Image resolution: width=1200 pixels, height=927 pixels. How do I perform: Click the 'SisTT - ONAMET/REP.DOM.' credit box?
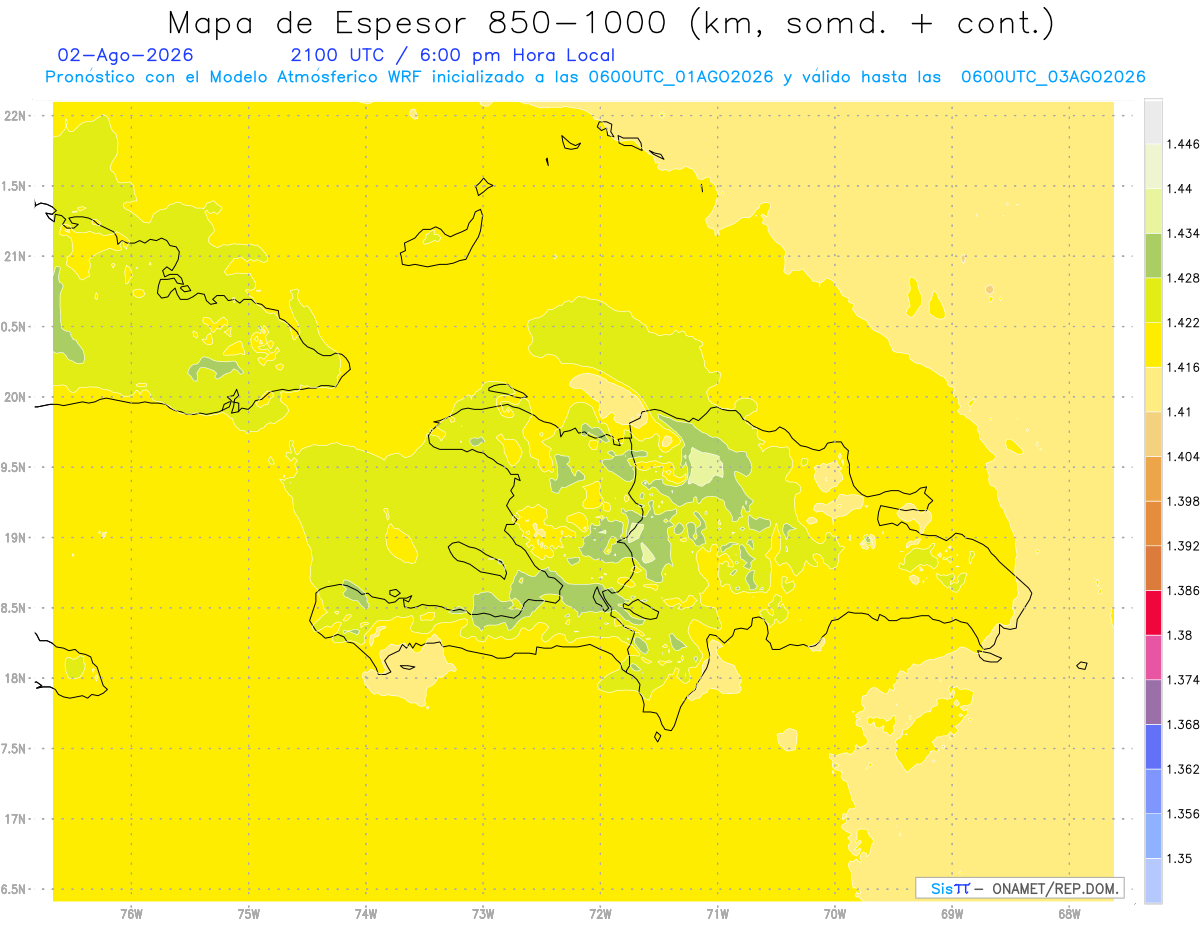[1020, 888]
